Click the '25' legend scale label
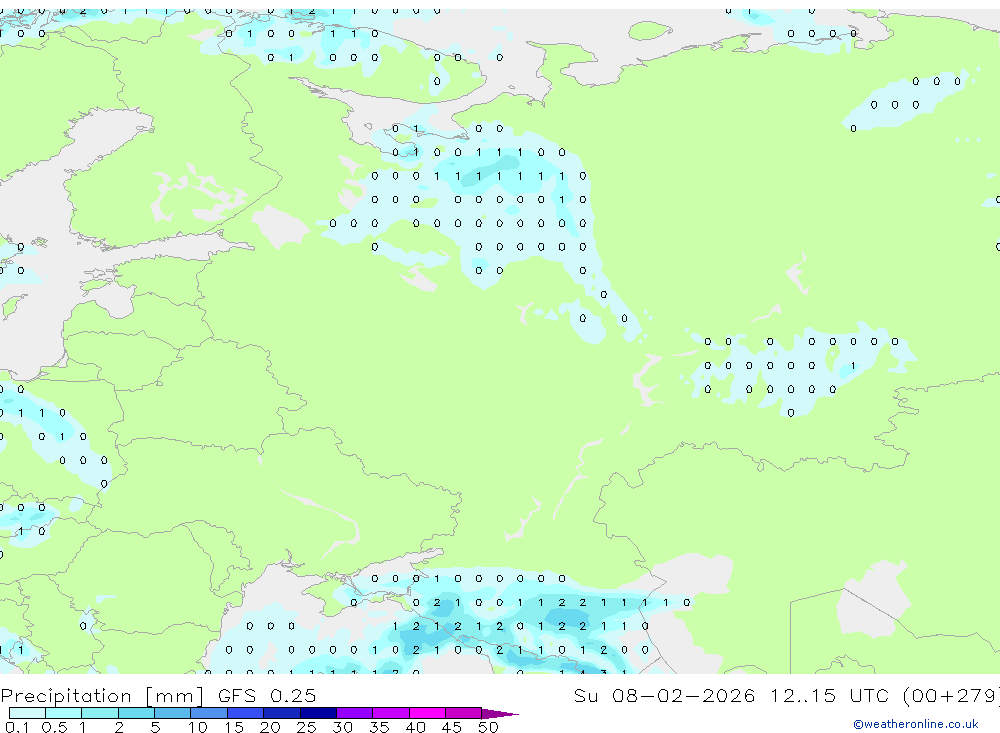Viewport: 1000px width, 733px height. [306, 727]
